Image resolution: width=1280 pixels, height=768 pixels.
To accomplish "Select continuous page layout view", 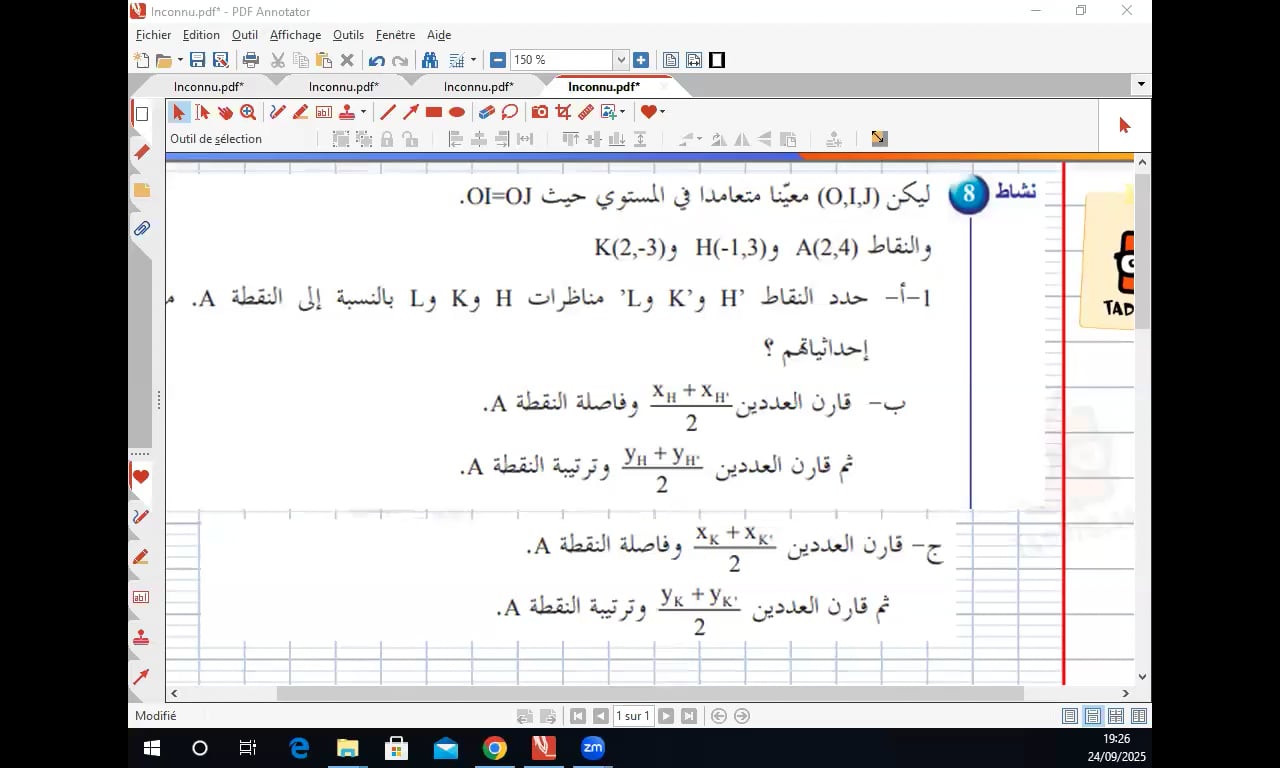I will coord(1093,716).
